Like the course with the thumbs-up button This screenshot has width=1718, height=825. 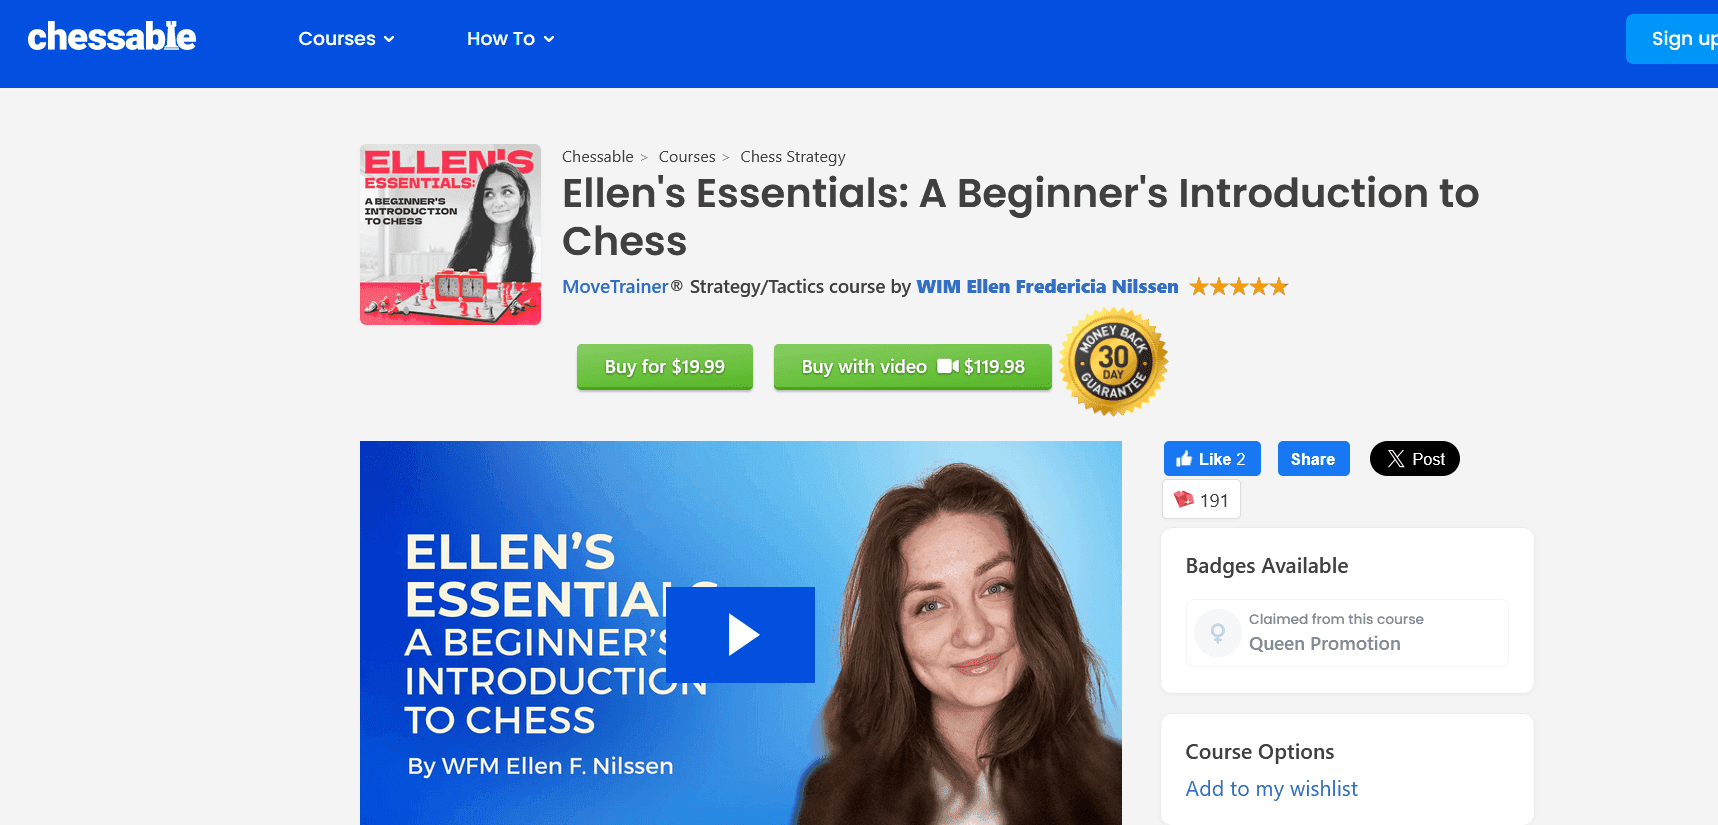[1212, 459]
